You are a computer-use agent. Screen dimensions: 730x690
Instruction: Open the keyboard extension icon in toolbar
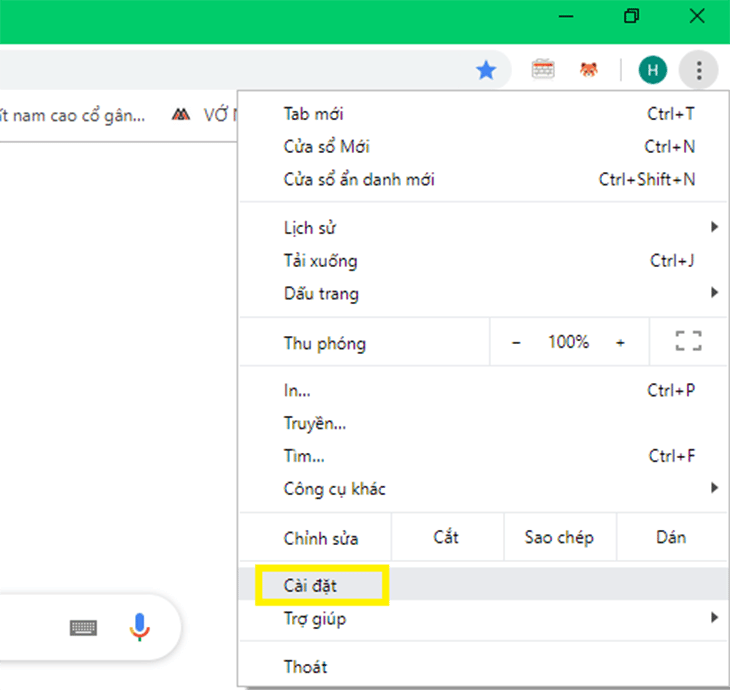pyautogui.click(x=543, y=70)
